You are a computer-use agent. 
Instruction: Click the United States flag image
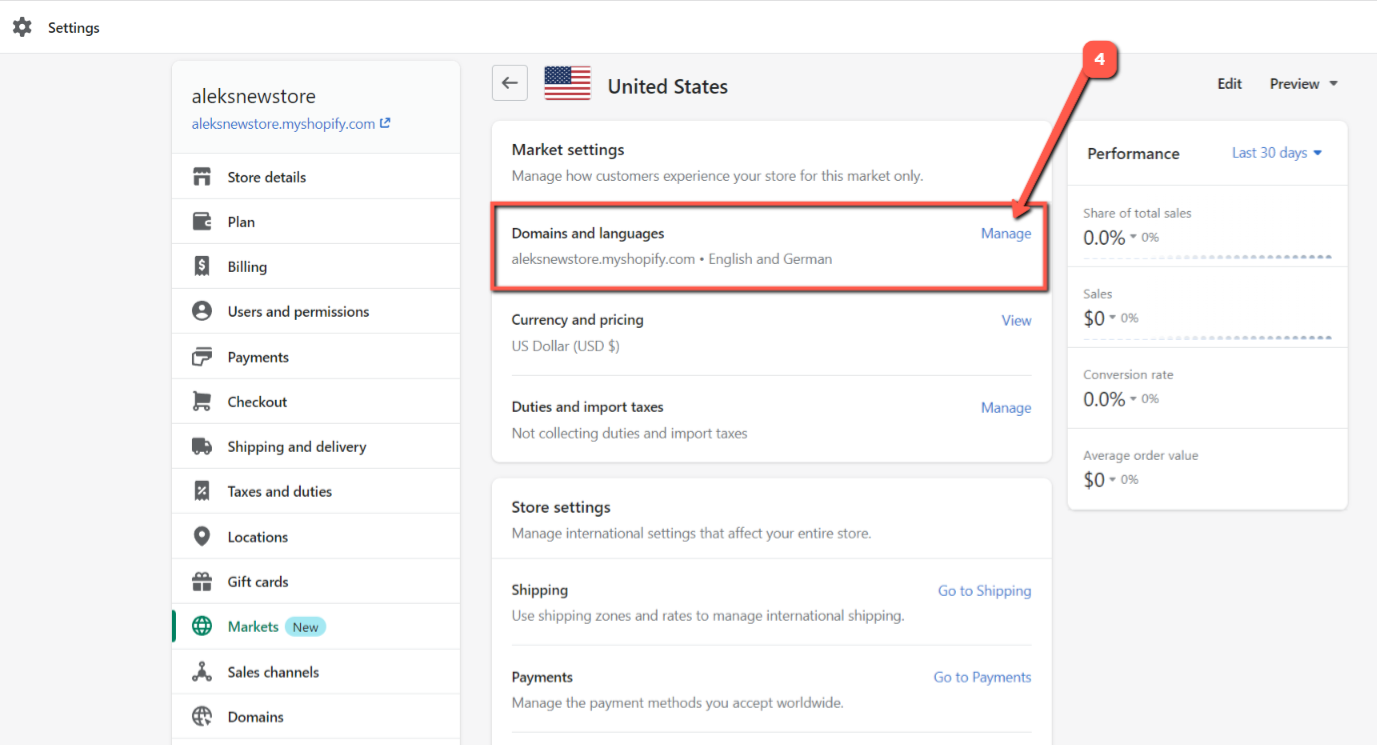pyautogui.click(x=568, y=84)
